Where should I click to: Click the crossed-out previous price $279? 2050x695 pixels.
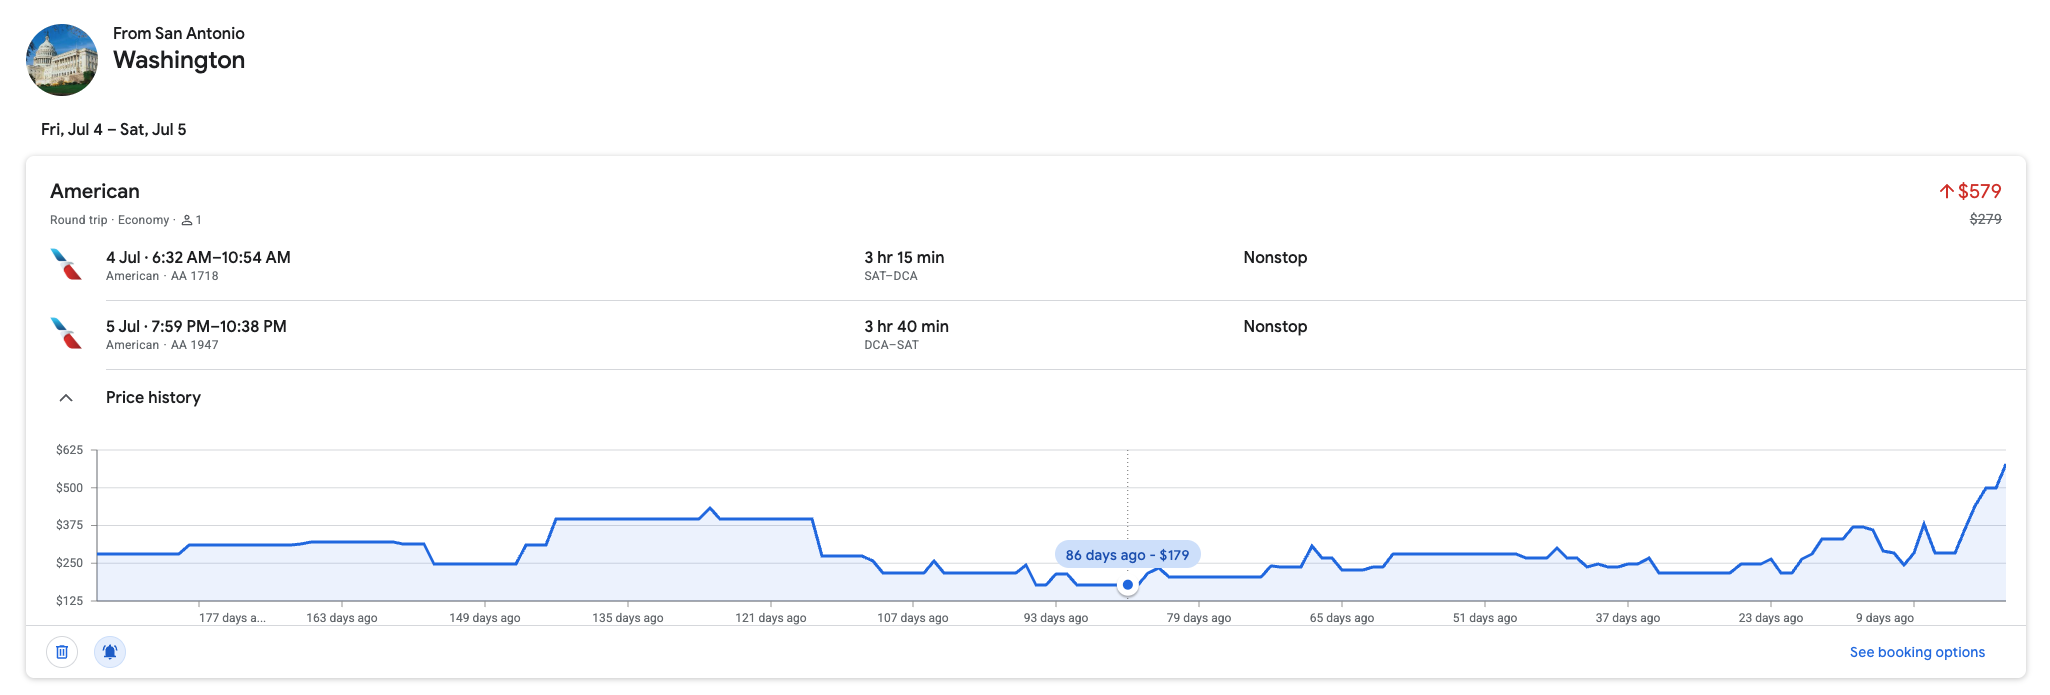tap(1985, 219)
